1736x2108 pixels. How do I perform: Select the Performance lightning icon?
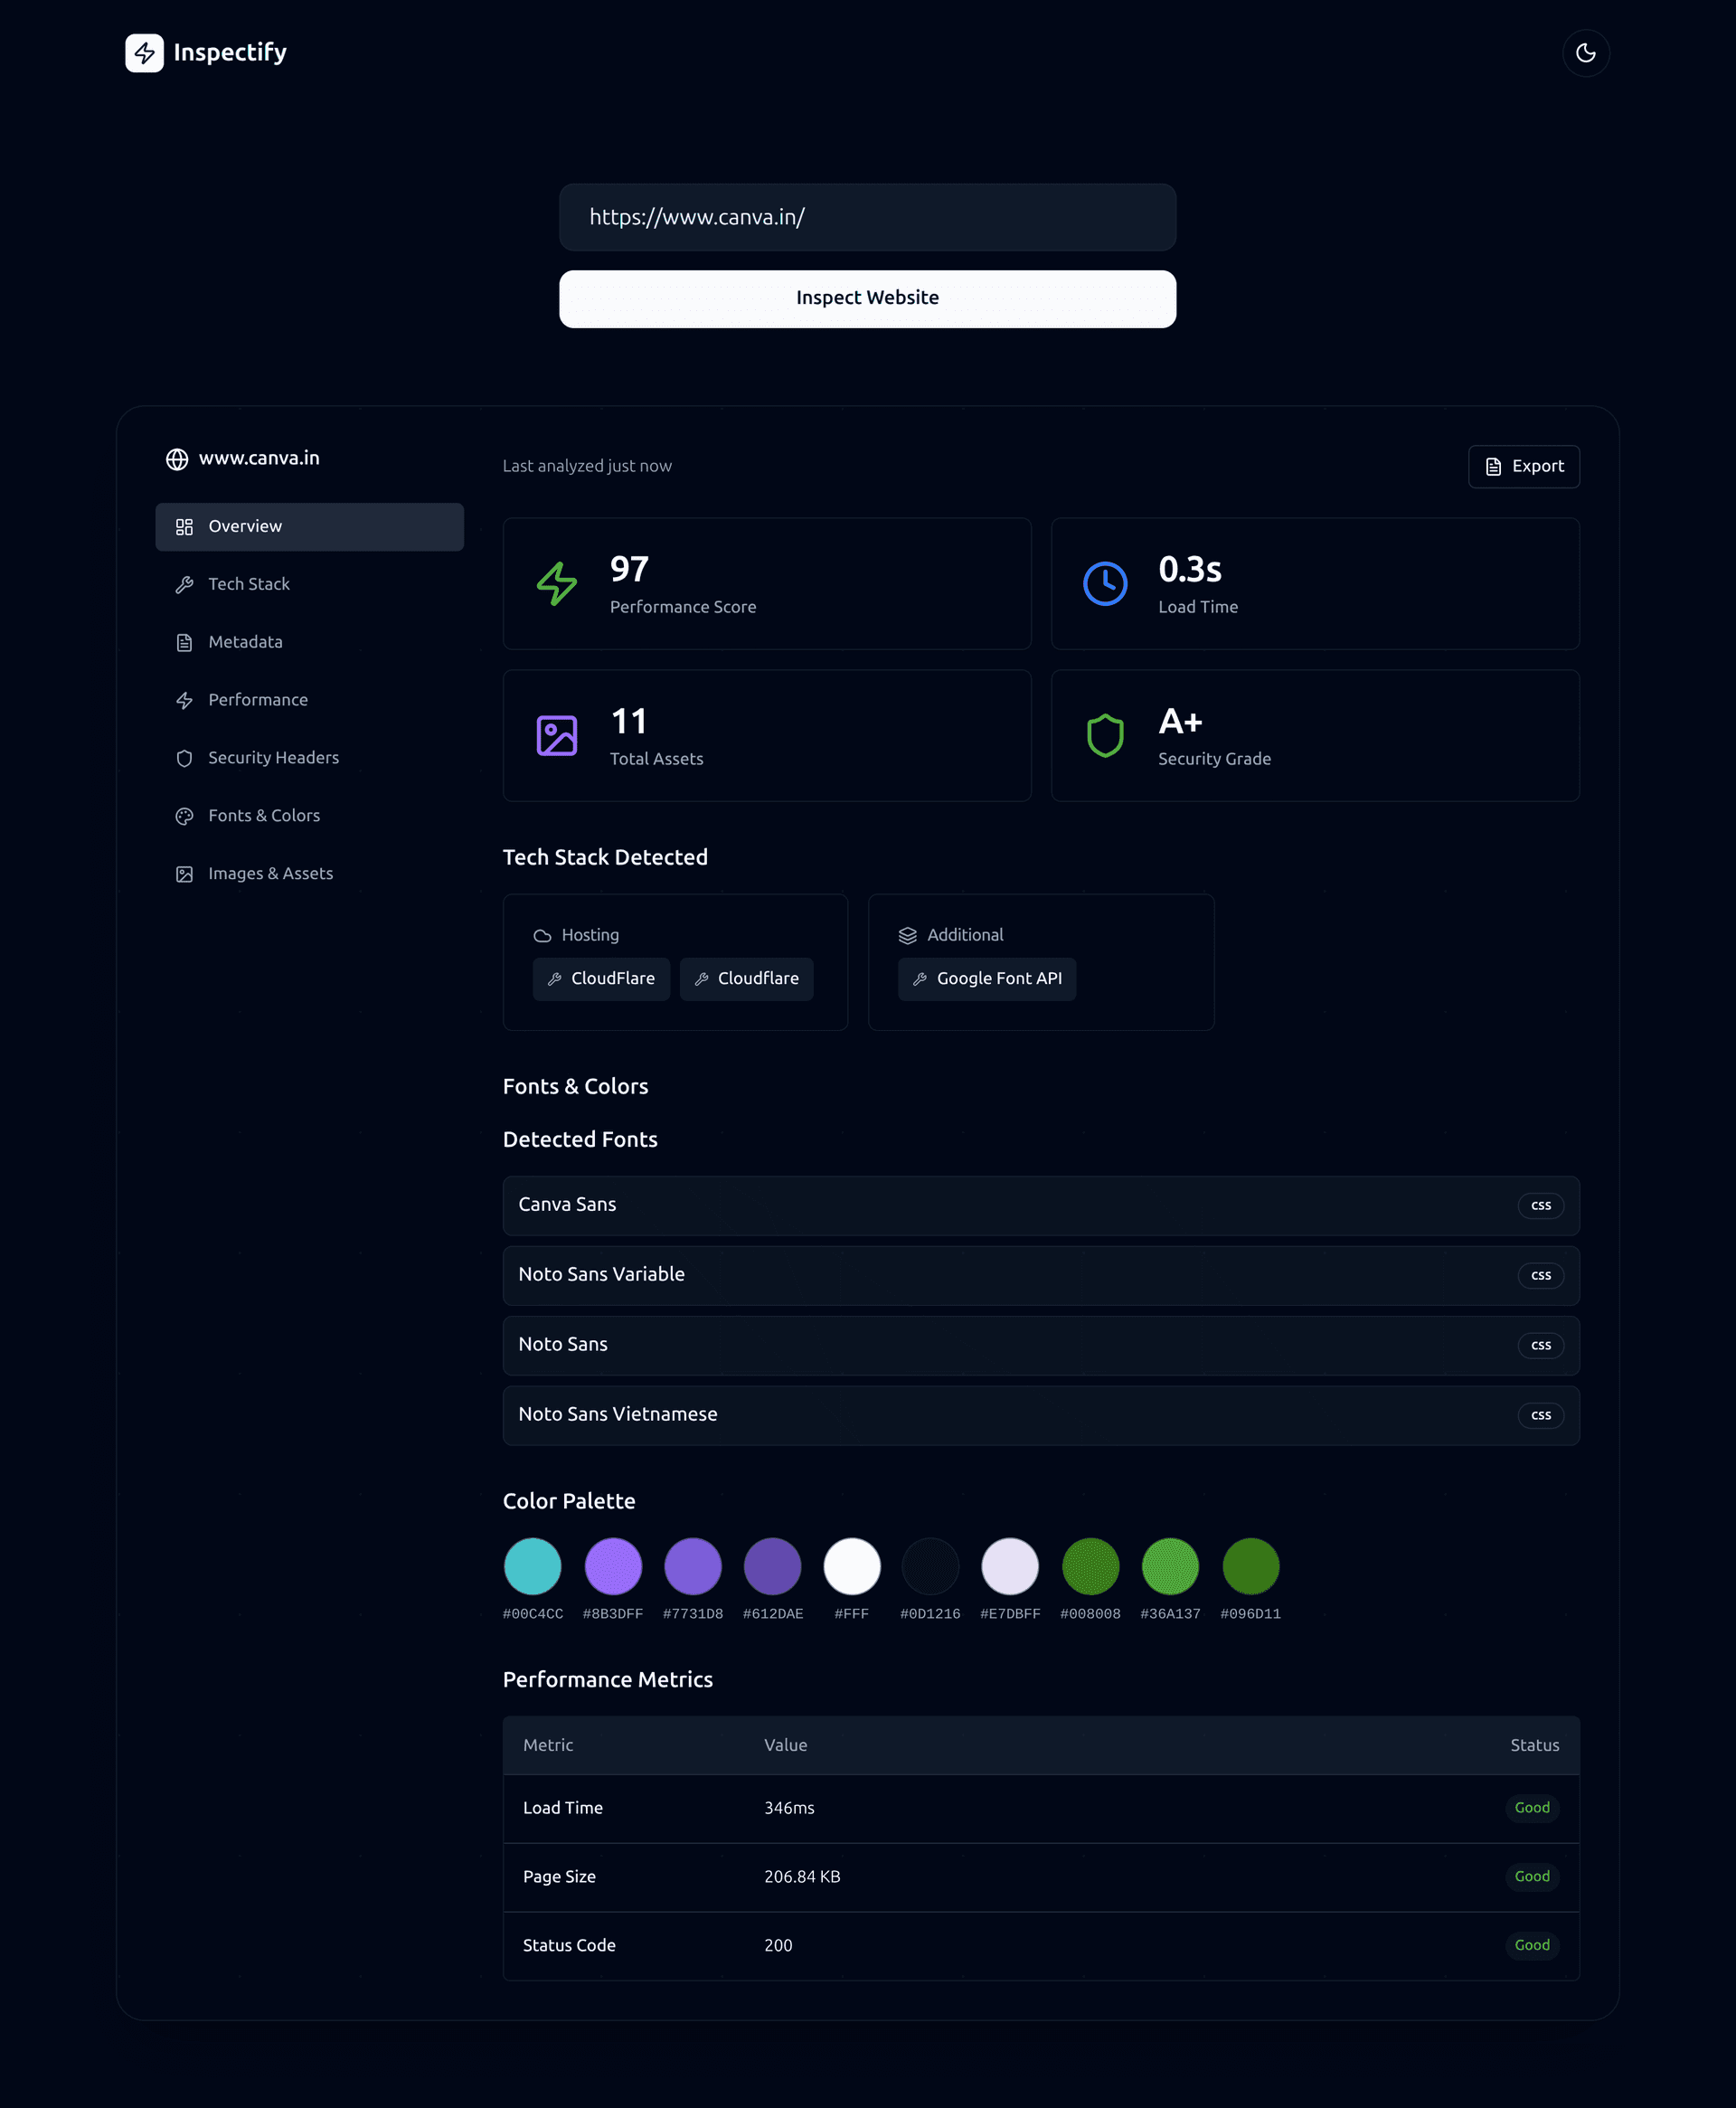click(x=185, y=700)
